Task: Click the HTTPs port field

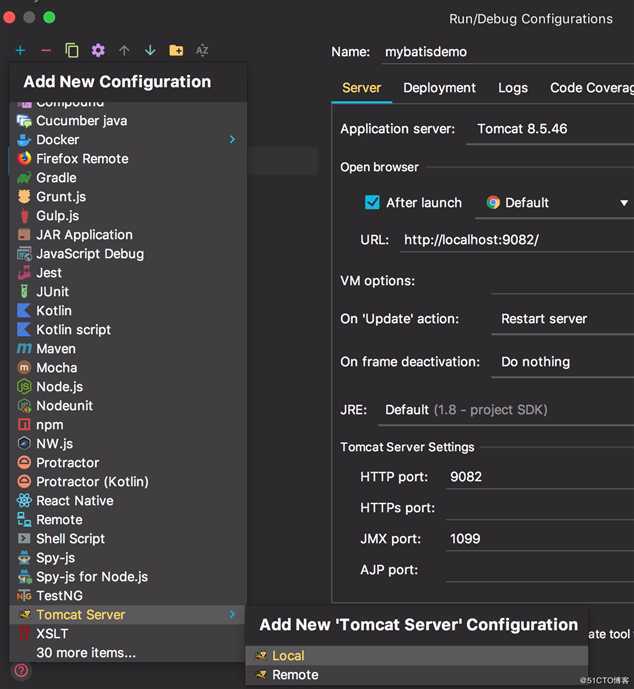Action: pos(540,508)
